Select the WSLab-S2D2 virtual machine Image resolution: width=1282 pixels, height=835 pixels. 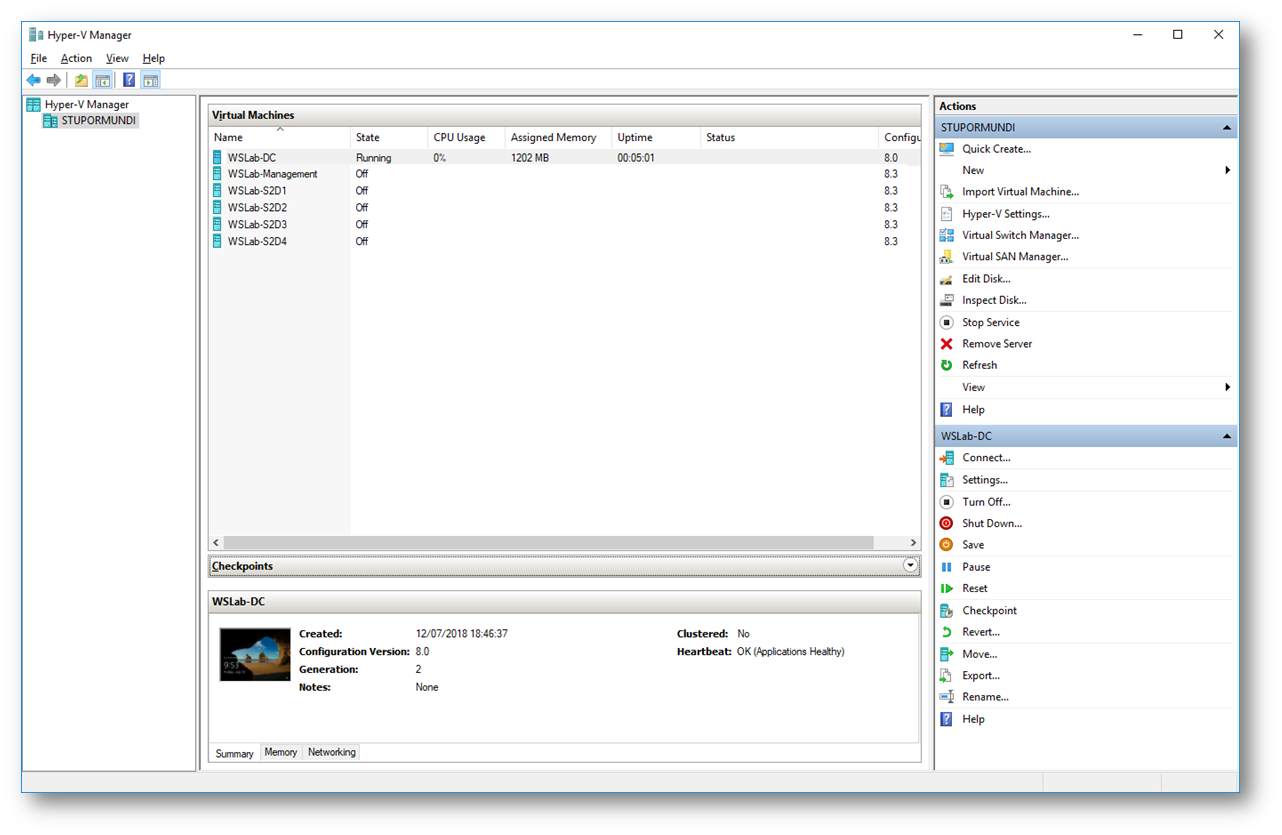[564, 208]
